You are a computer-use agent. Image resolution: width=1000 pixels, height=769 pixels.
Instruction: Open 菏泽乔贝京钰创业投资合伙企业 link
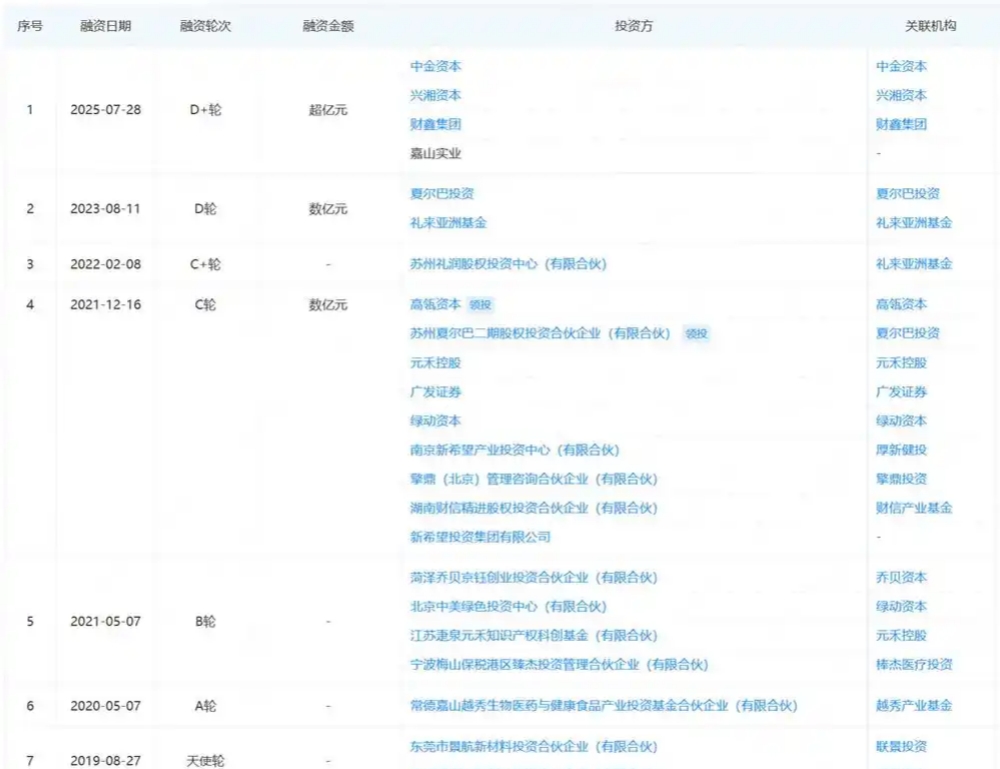coord(534,578)
